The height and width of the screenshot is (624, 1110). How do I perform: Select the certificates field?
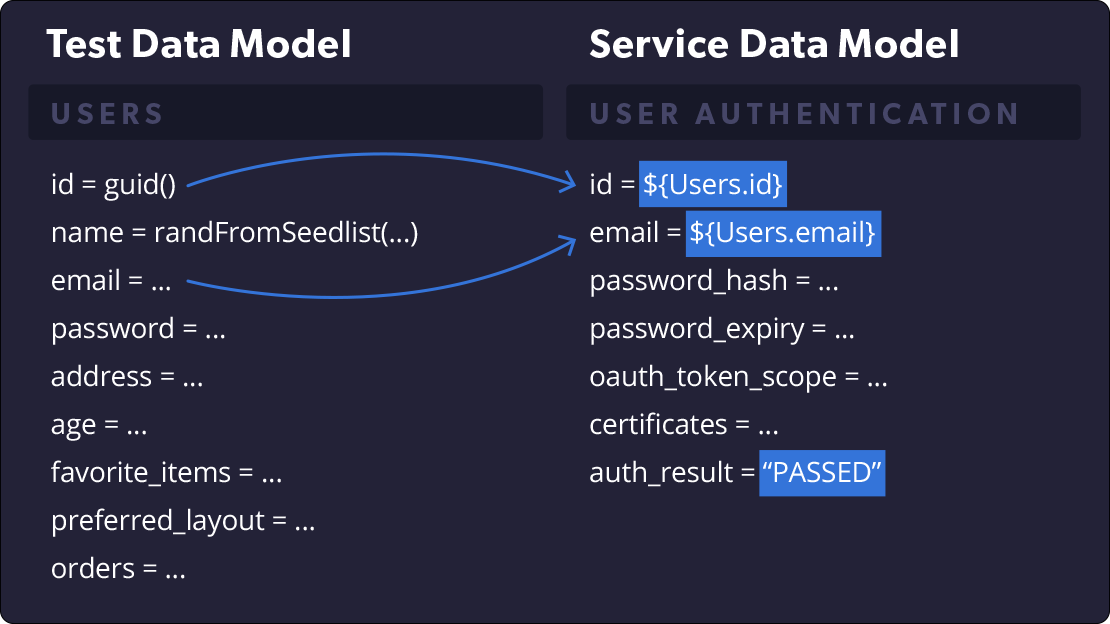point(684,425)
